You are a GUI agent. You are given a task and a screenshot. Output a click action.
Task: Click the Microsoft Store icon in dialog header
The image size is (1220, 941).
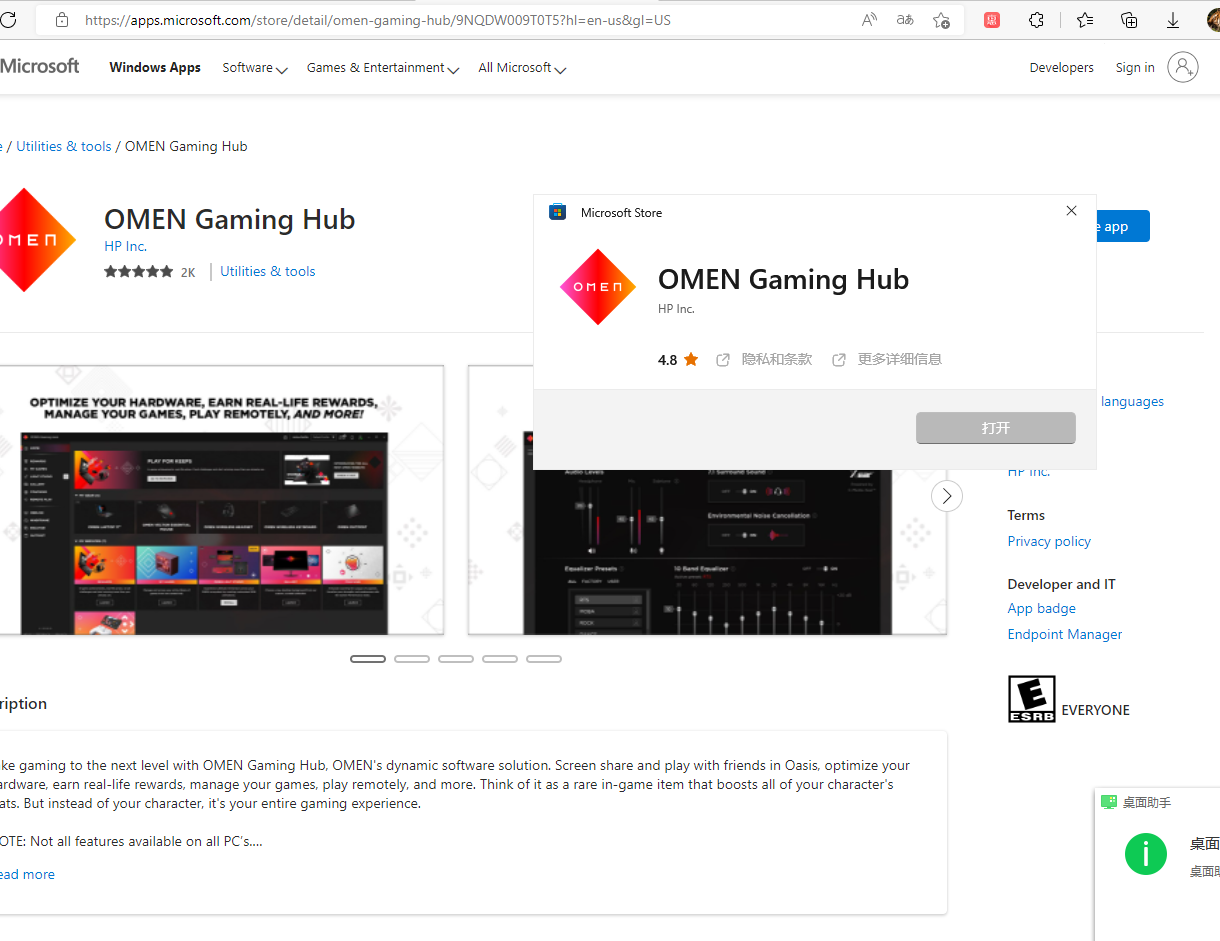click(557, 211)
